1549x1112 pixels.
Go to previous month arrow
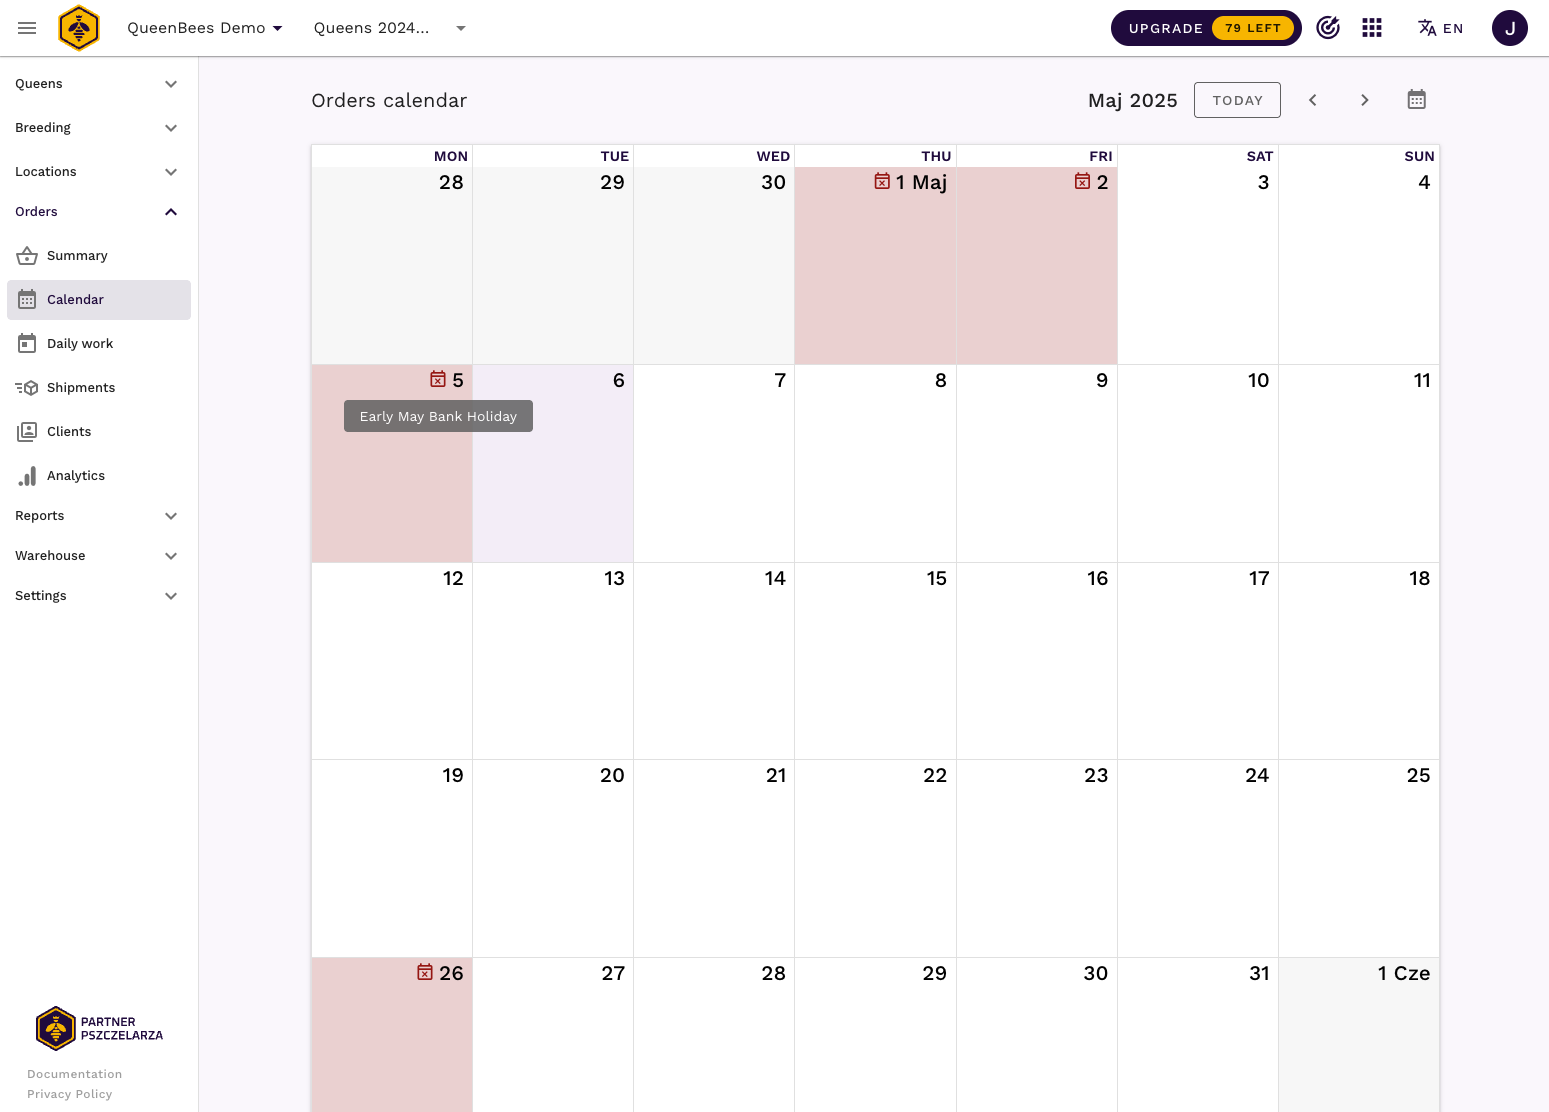1313,100
